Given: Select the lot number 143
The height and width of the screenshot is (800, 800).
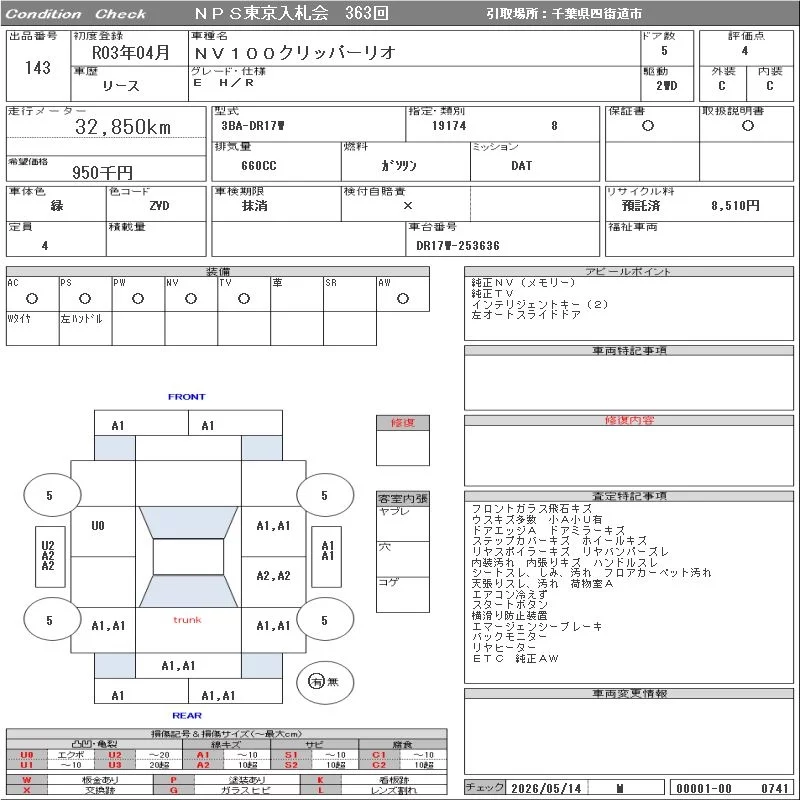Looking at the screenshot, I should pos(38,67).
